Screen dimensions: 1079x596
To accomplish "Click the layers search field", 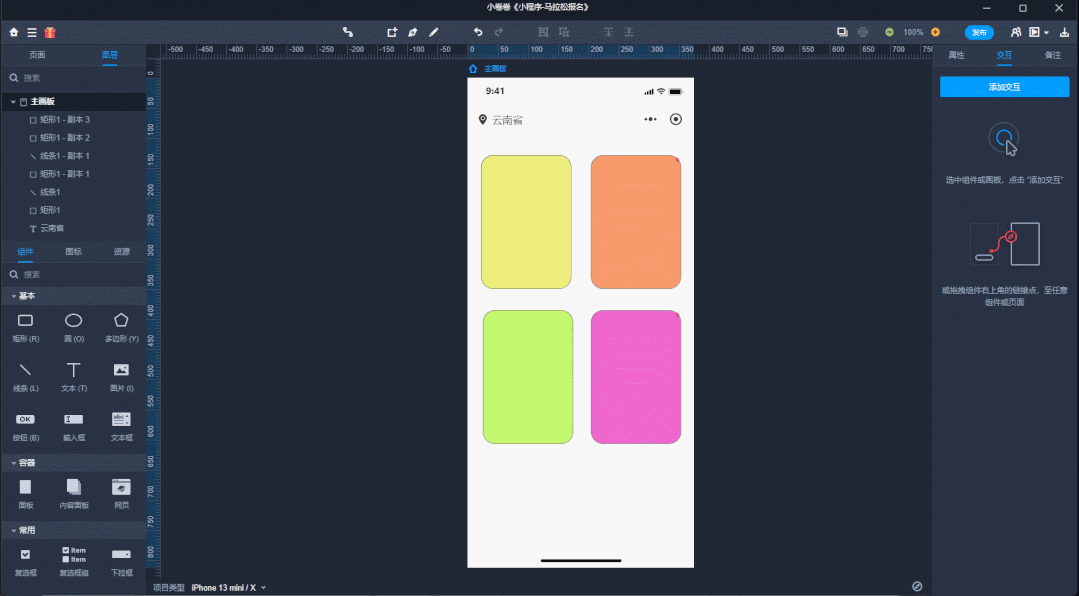I will (x=73, y=78).
